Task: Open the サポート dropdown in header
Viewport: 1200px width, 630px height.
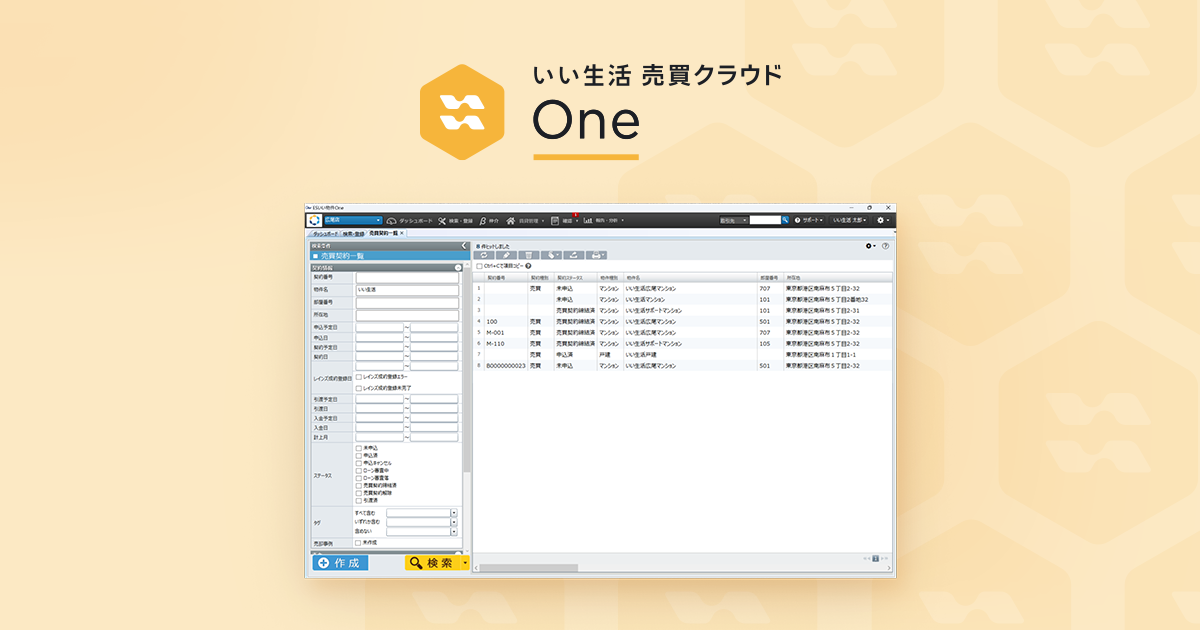Action: click(x=809, y=220)
